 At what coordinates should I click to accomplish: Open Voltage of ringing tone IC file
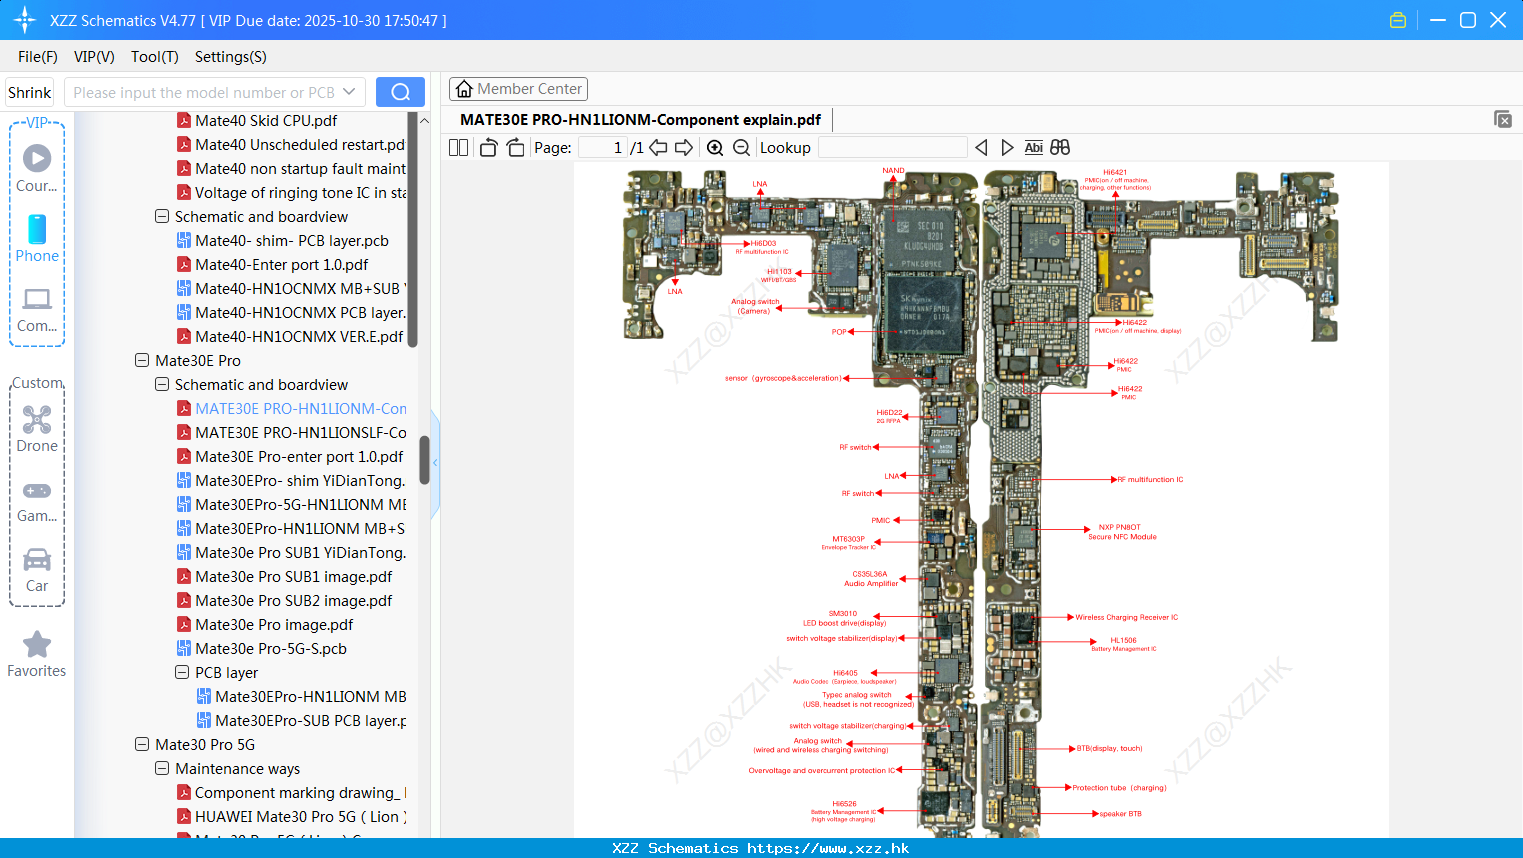coord(300,192)
